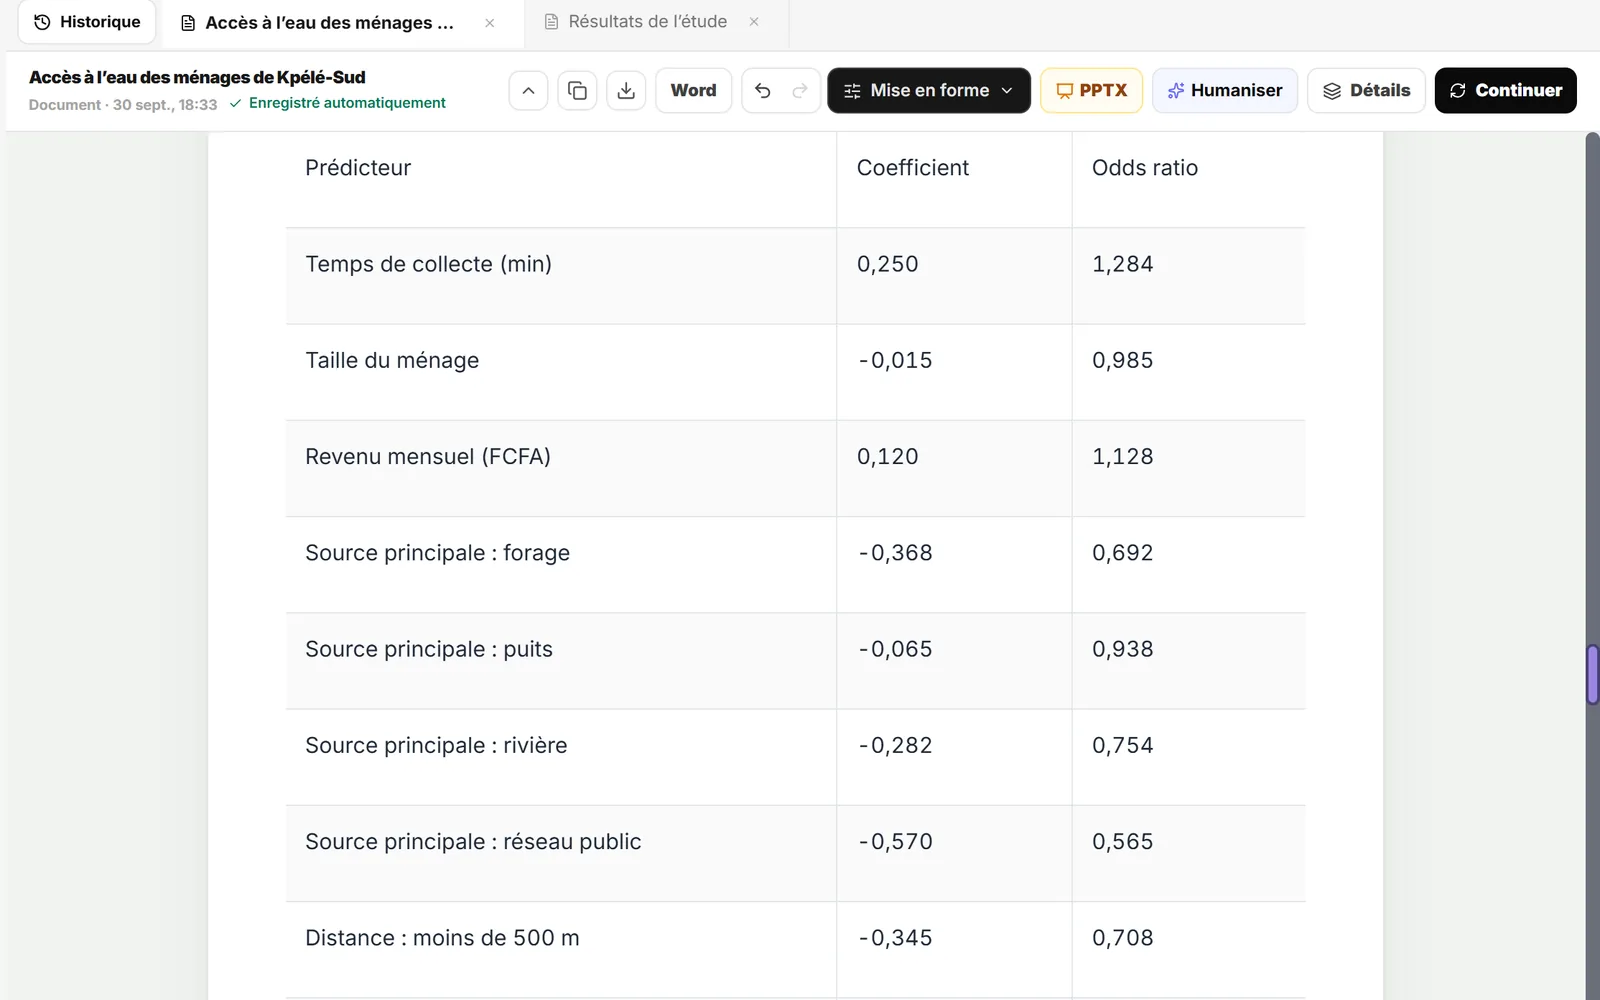The image size is (1600, 1000).
Task: Click the coefficient value -0,345
Action: point(895,938)
